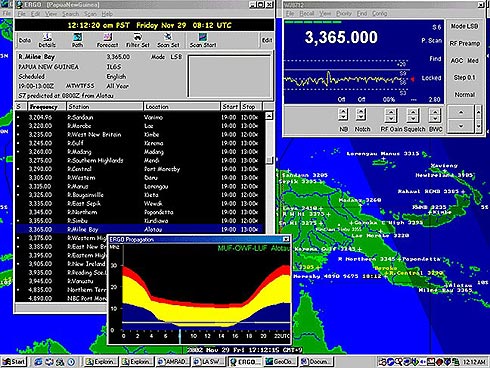
Task: Click the Scan Set toolbar icon
Action: (168, 41)
